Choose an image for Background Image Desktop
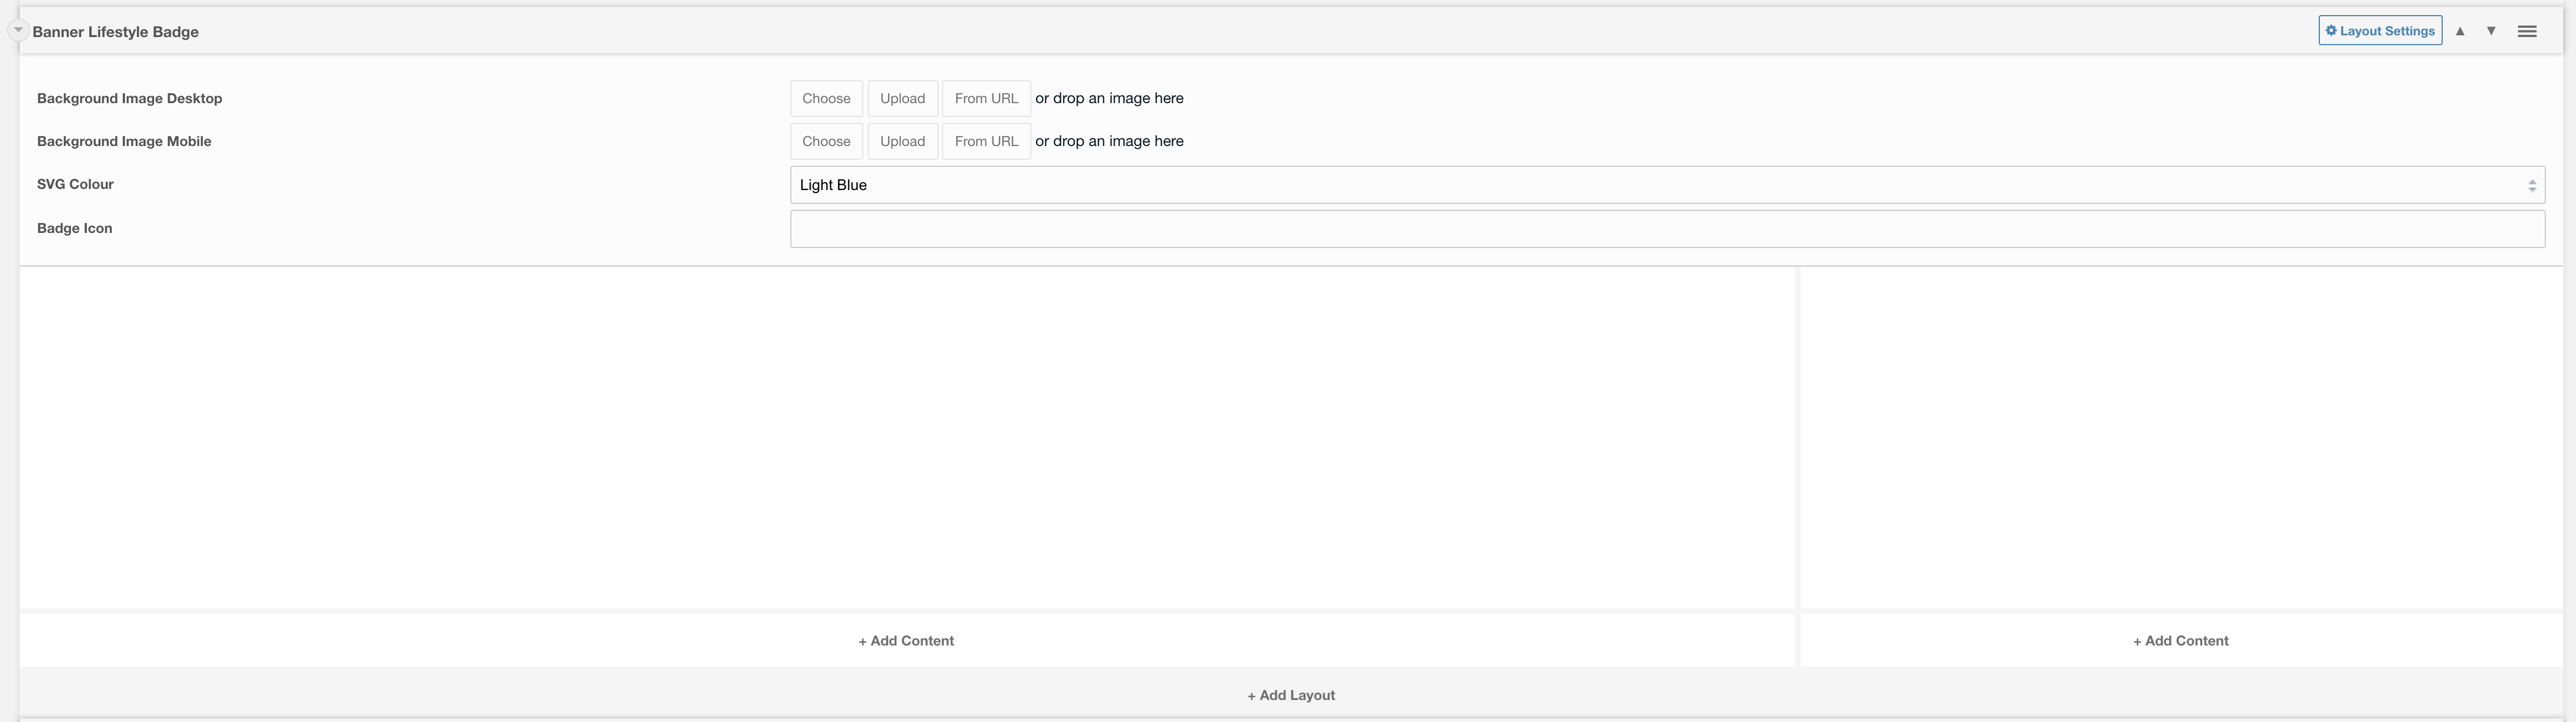This screenshot has height=722, width=2576. tap(826, 98)
